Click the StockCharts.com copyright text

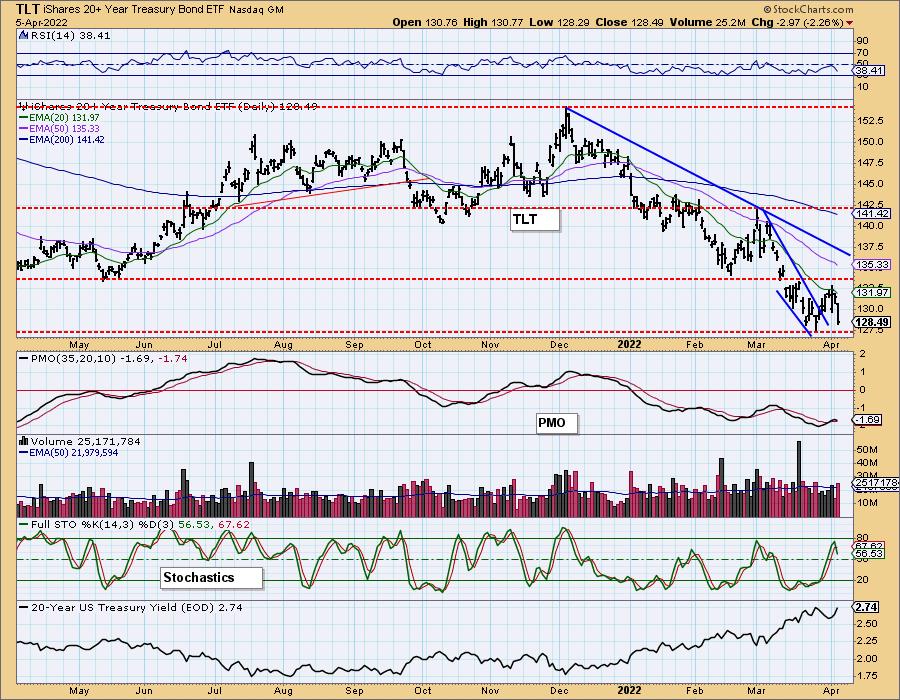pyautogui.click(x=808, y=9)
